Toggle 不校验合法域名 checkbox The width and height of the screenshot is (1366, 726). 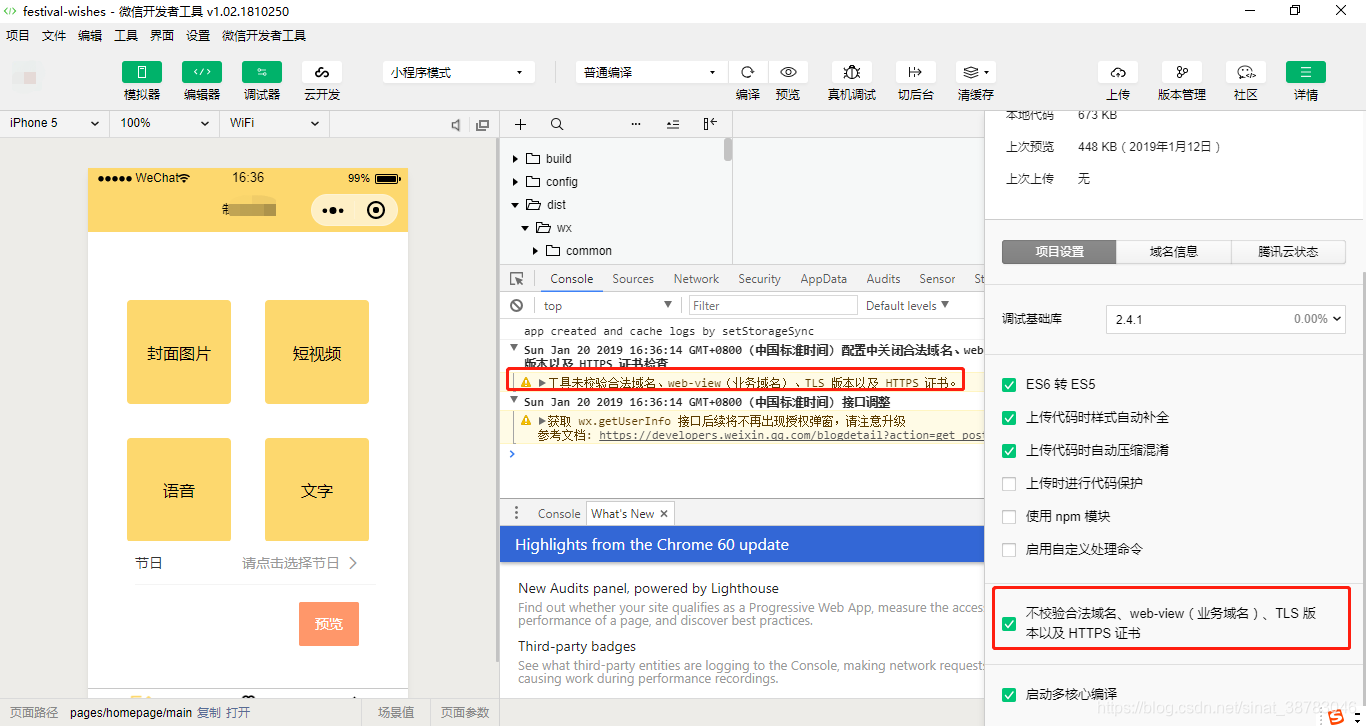(x=1009, y=623)
